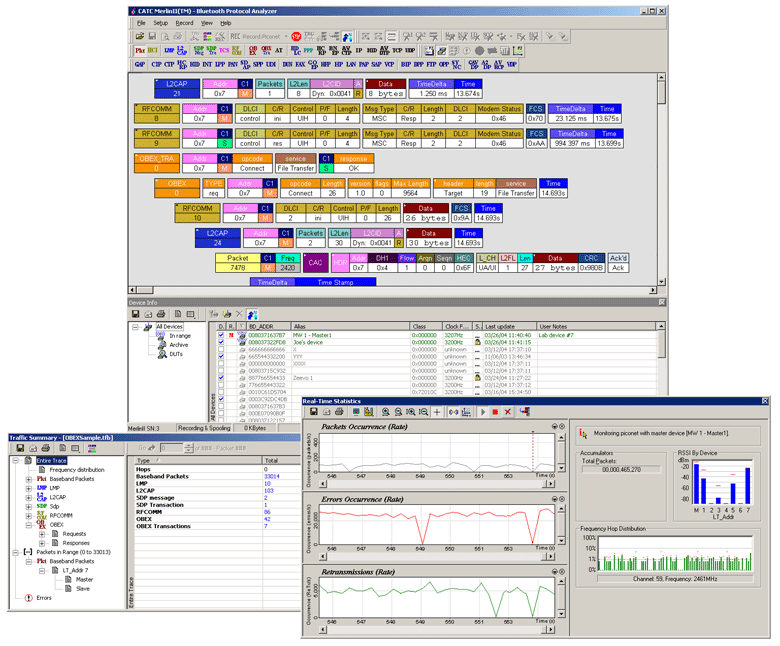Sort devices by BD_ADDR column header

269,326
